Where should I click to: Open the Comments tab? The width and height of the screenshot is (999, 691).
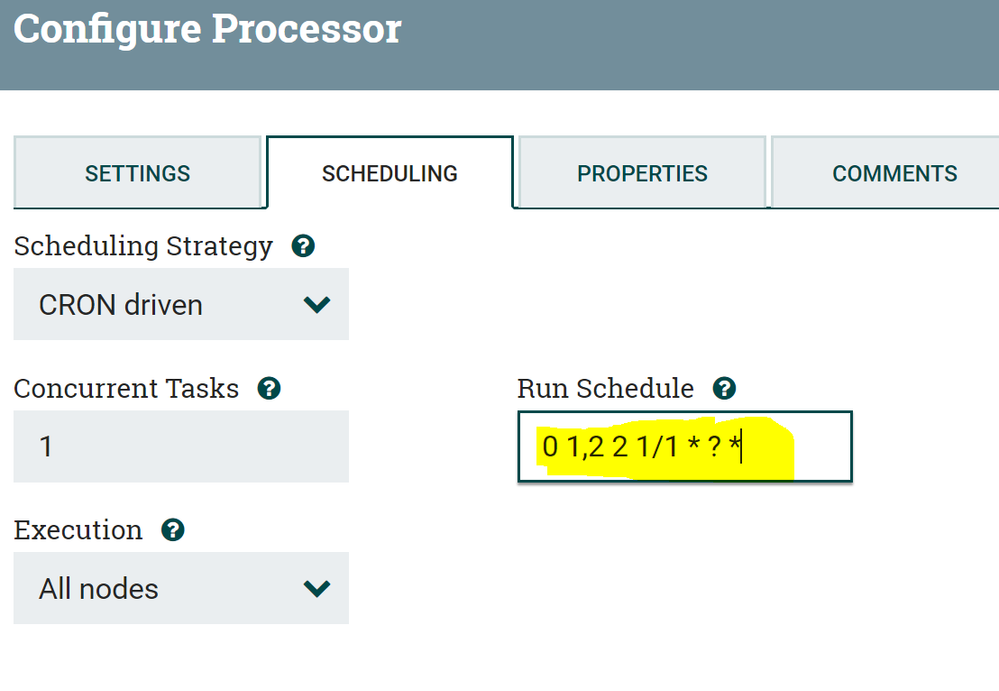click(x=894, y=172)
